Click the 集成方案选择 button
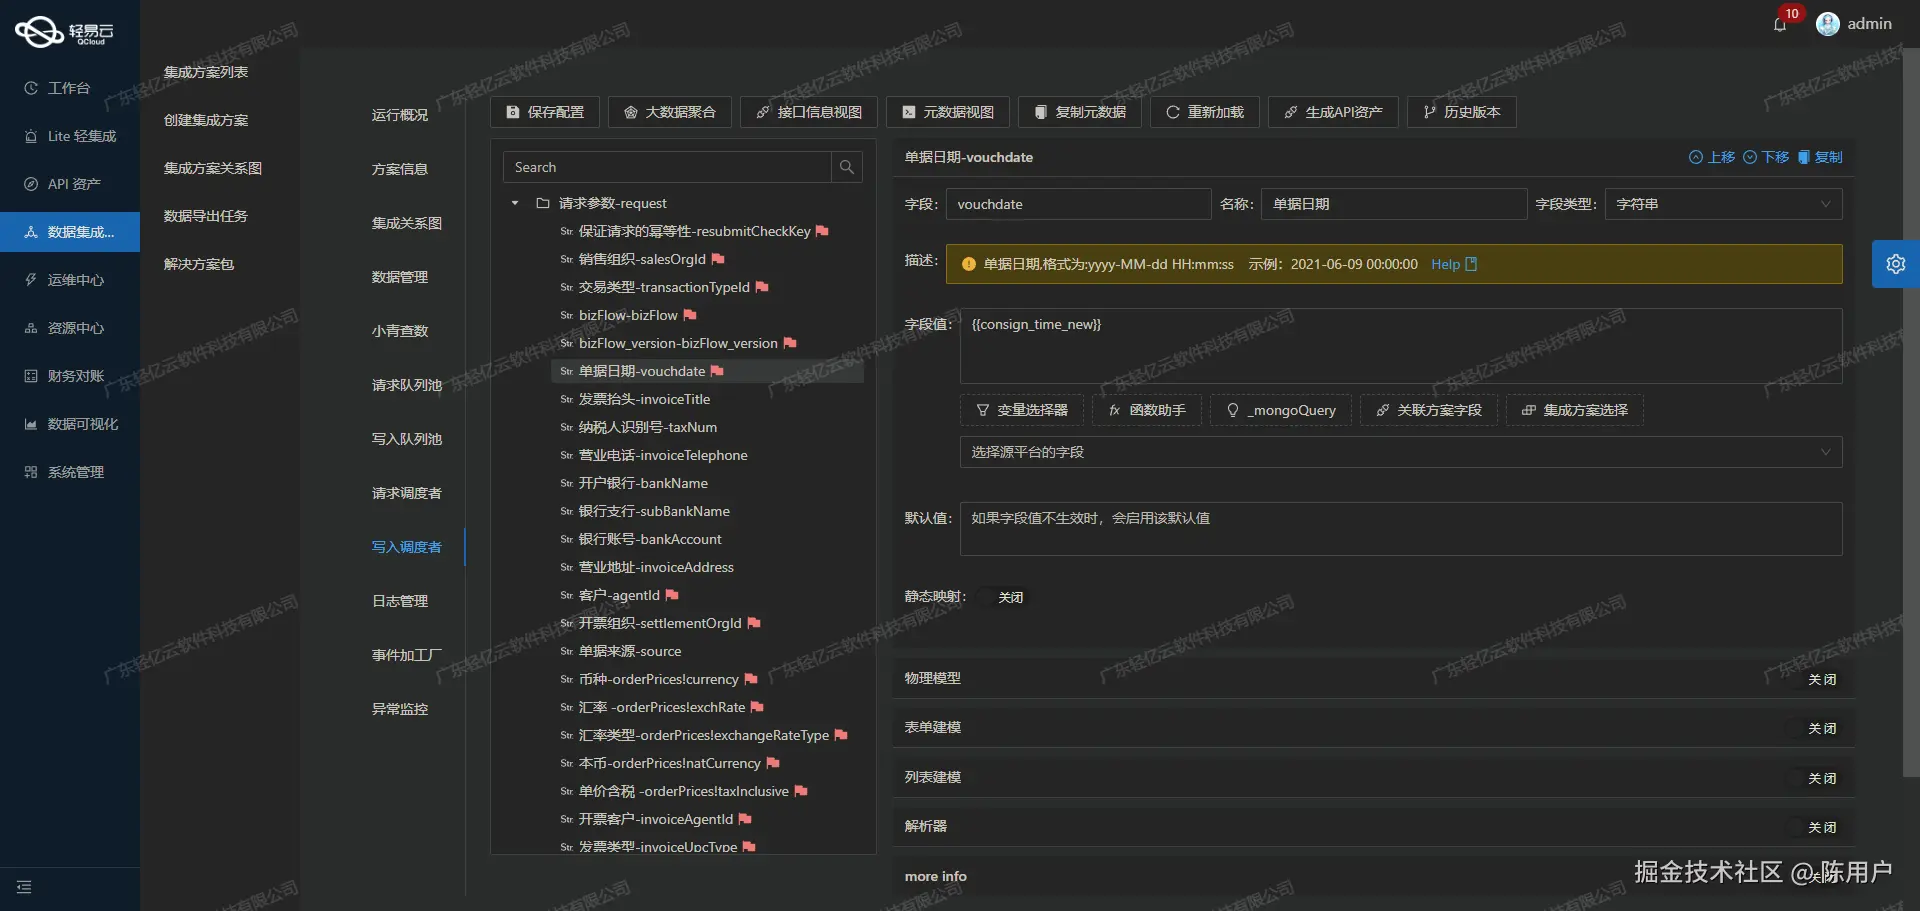This screenshot has height=911, width=1920. tap(1575, 410)
